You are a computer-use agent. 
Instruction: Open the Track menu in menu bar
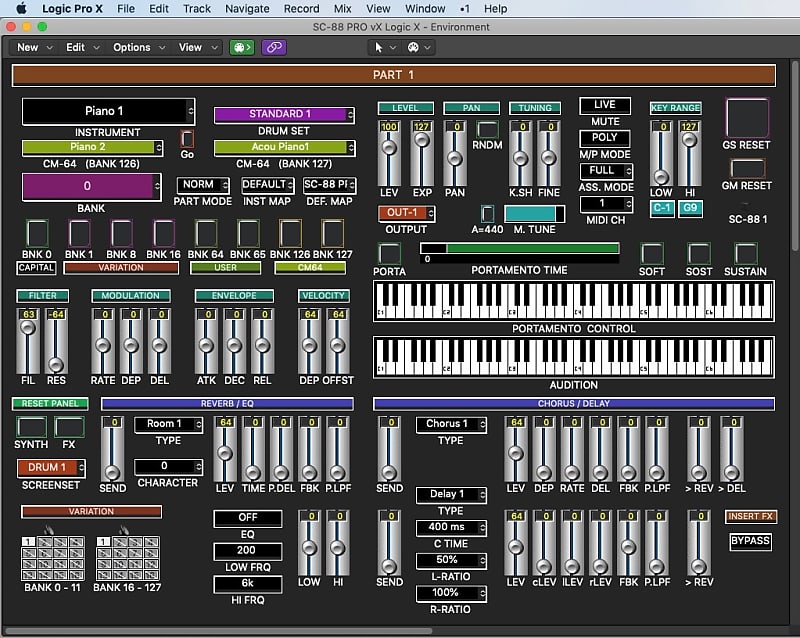[x=197, y=9]
